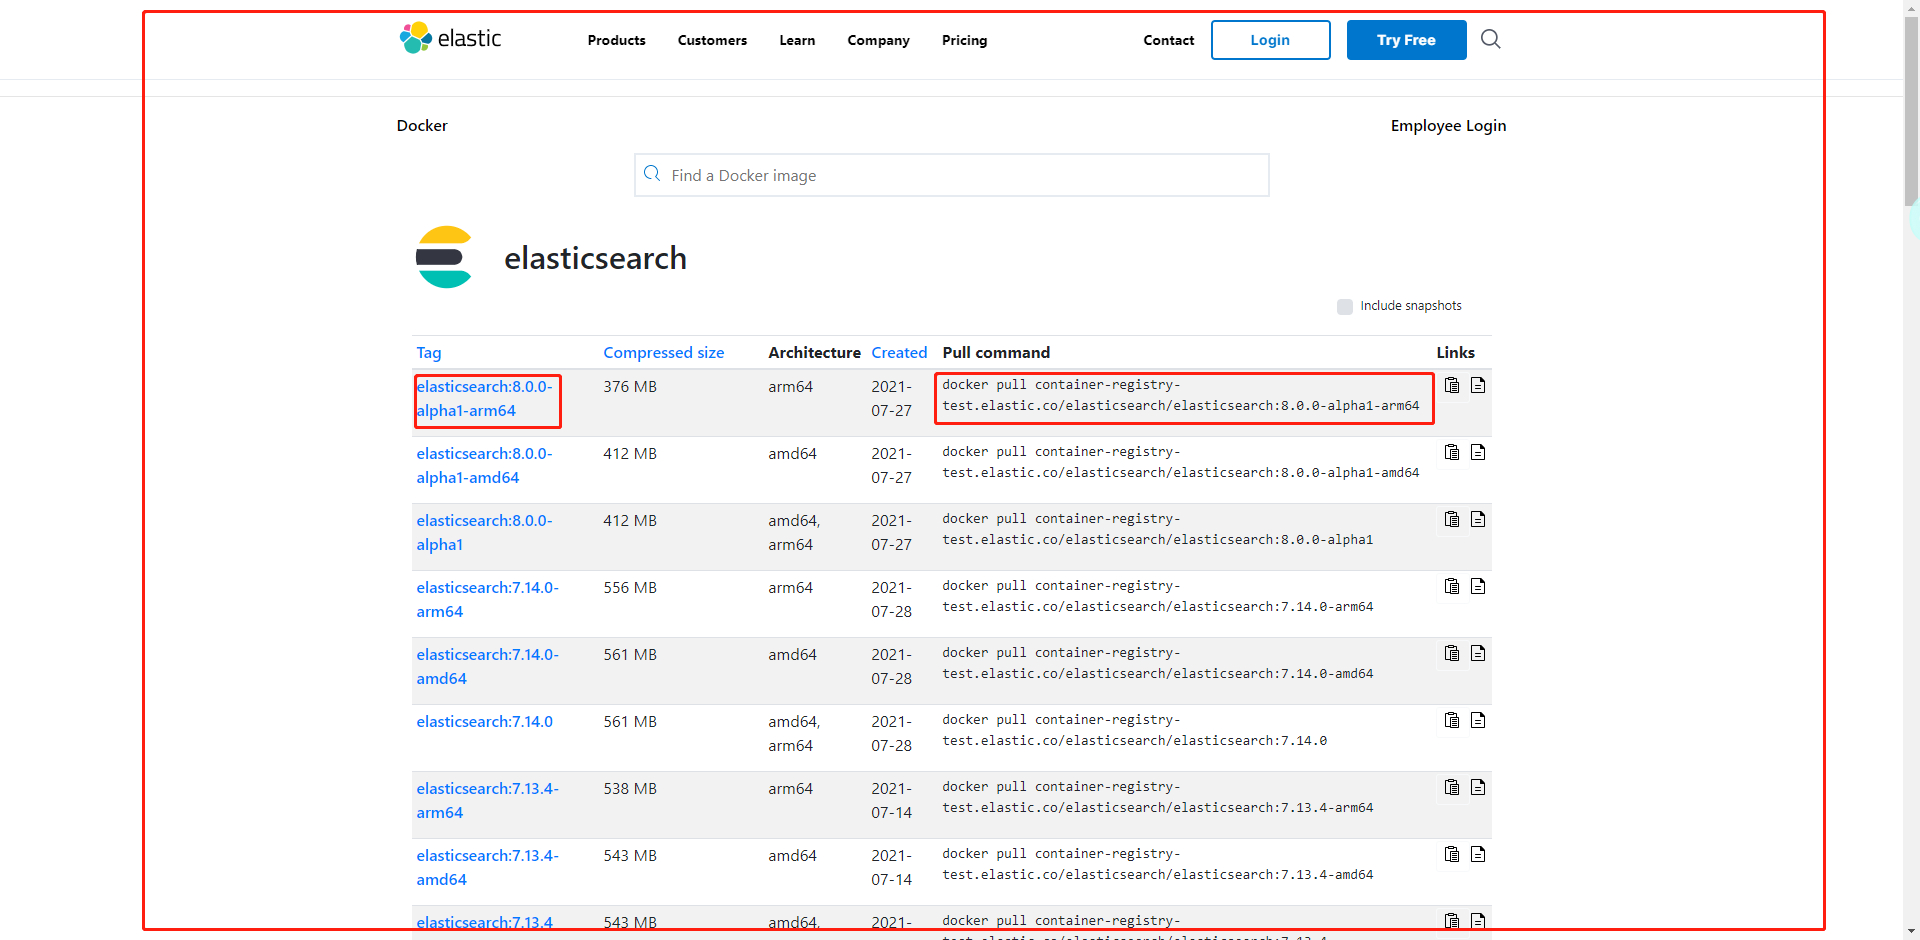Image resolution: width=1920 pixels, height=940 pixels.
Task: Copy pull command for 7.13.4-arm64
Action: point(1452,788)
